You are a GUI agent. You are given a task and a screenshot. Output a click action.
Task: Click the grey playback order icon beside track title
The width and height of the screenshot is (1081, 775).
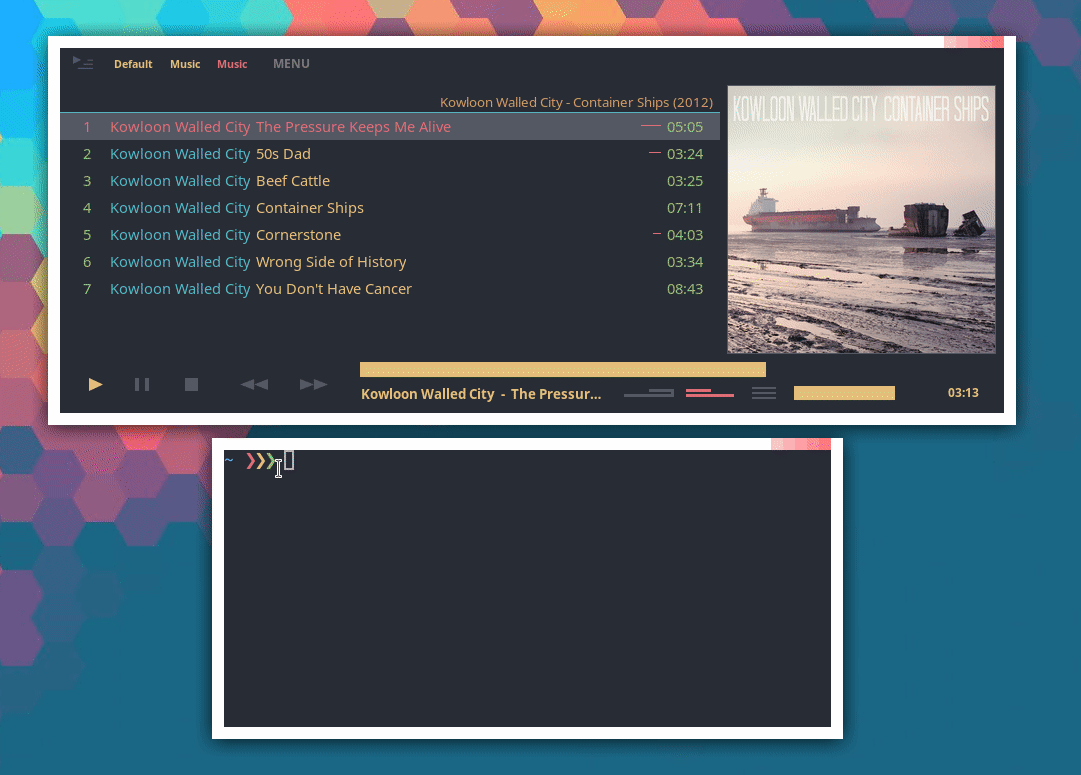click(648, 393)
